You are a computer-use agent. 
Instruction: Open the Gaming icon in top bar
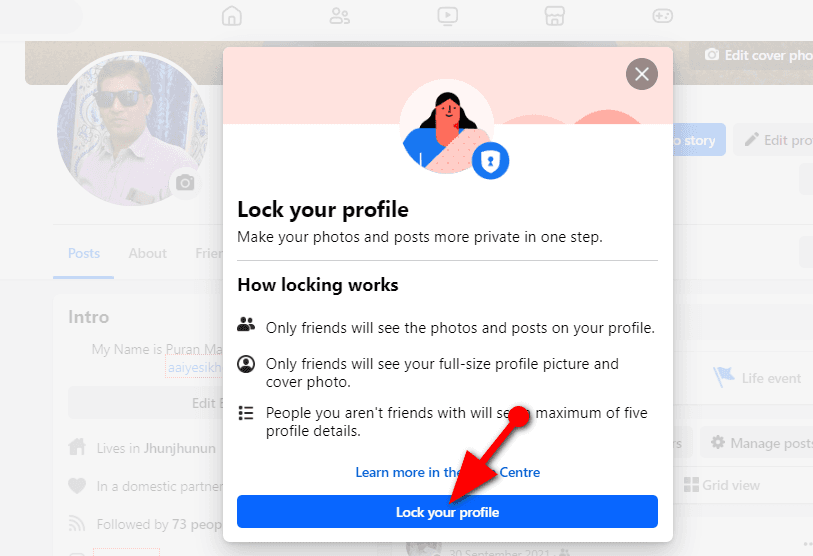coord(662,16)
